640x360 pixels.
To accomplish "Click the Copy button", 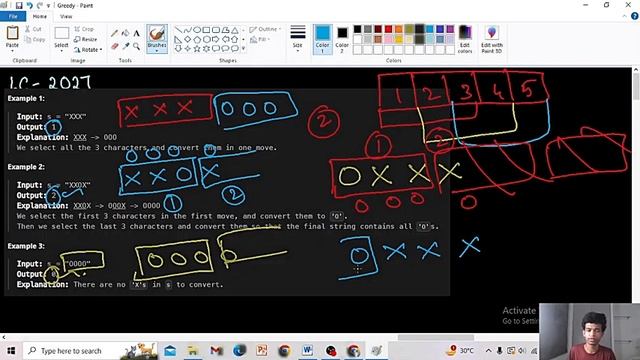I will tap(35, 40).
